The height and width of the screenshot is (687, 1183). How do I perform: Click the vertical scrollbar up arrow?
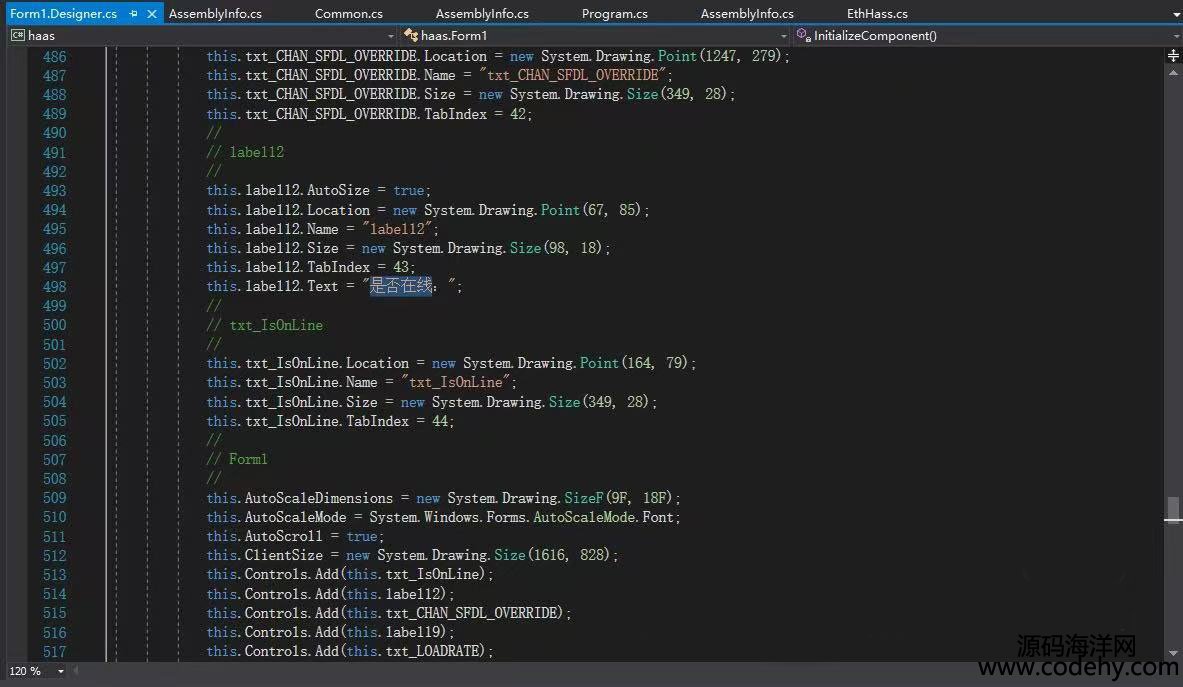coord(1173,72)
